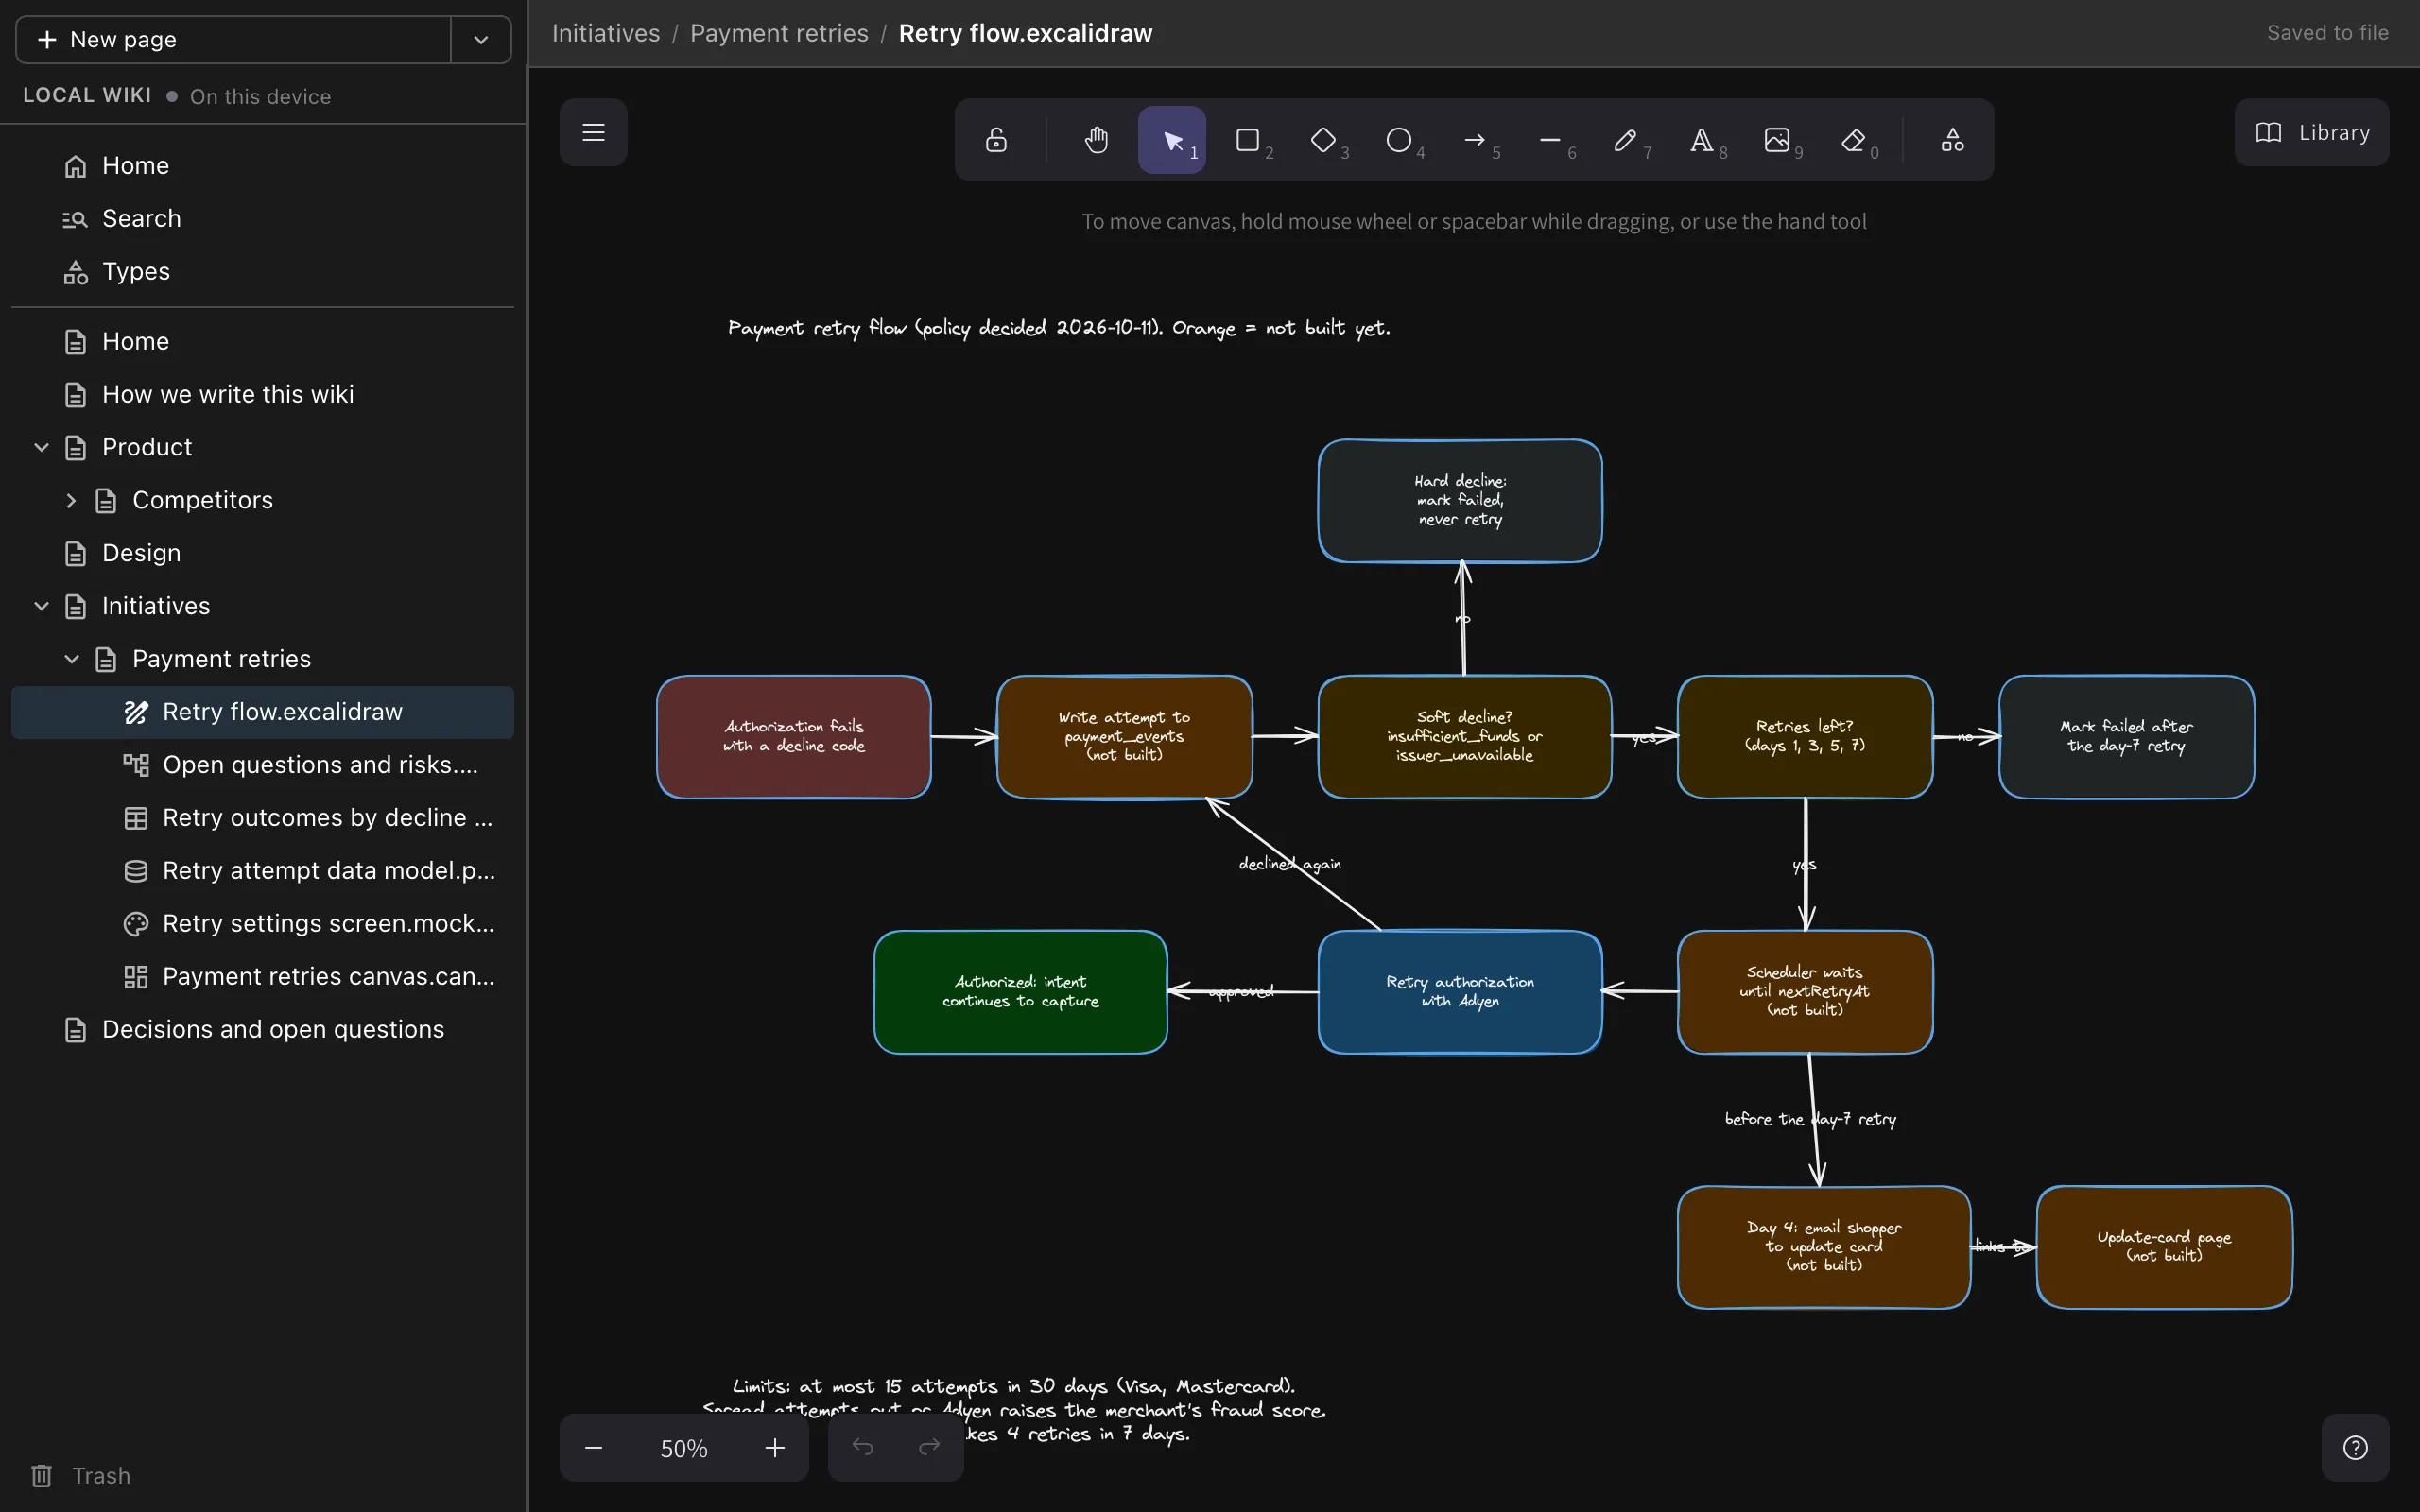Select the Line tool
Viewport: 2420px width, 1512px height.
1550,140
